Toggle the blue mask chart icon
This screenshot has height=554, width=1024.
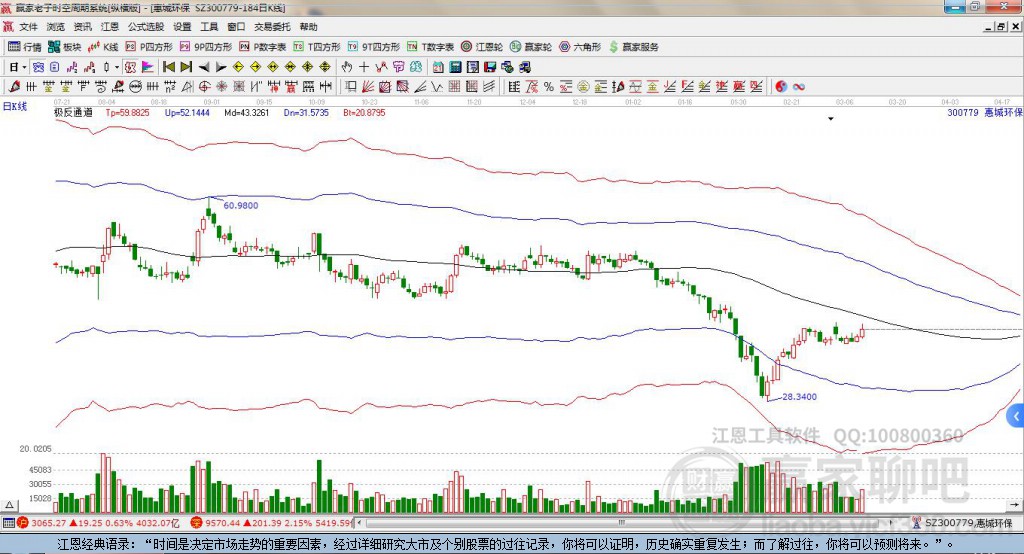pyautogui.click(x=38, y=67)
